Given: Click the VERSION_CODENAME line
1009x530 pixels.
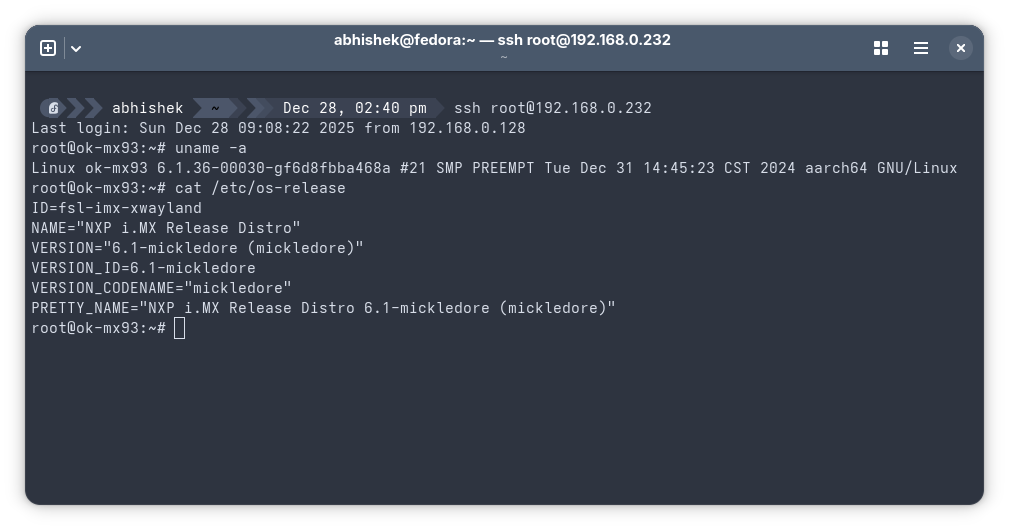Looking at the screenshot, I should click(161, 288).
